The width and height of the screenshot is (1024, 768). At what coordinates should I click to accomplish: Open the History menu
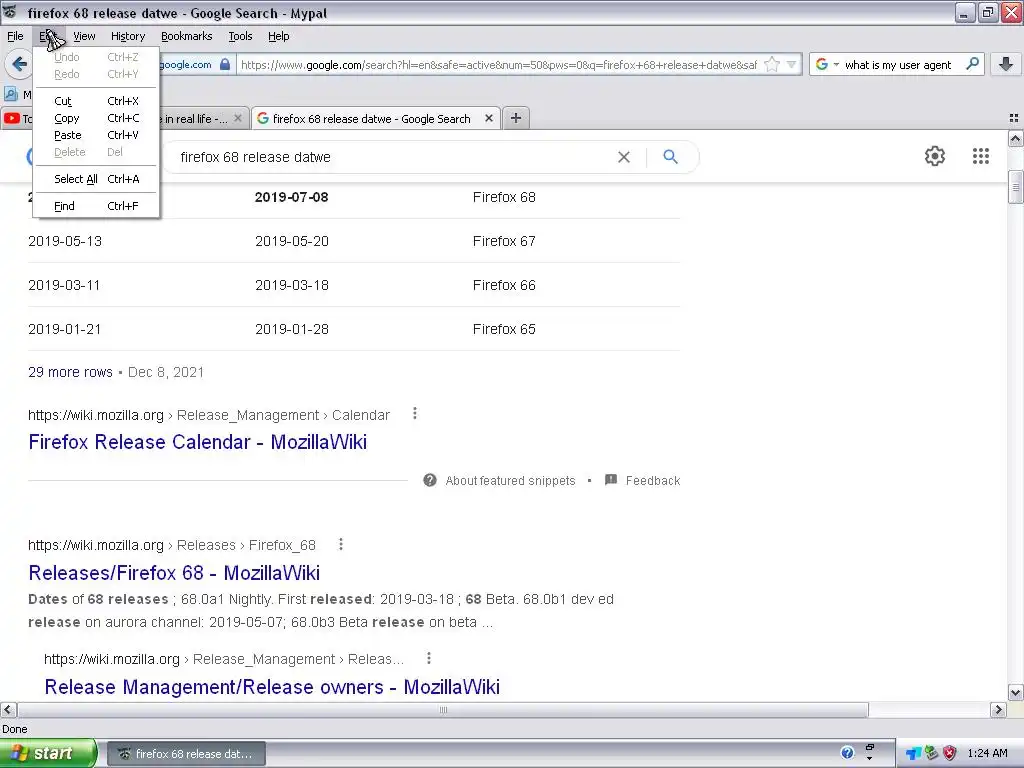click(128, 36)
